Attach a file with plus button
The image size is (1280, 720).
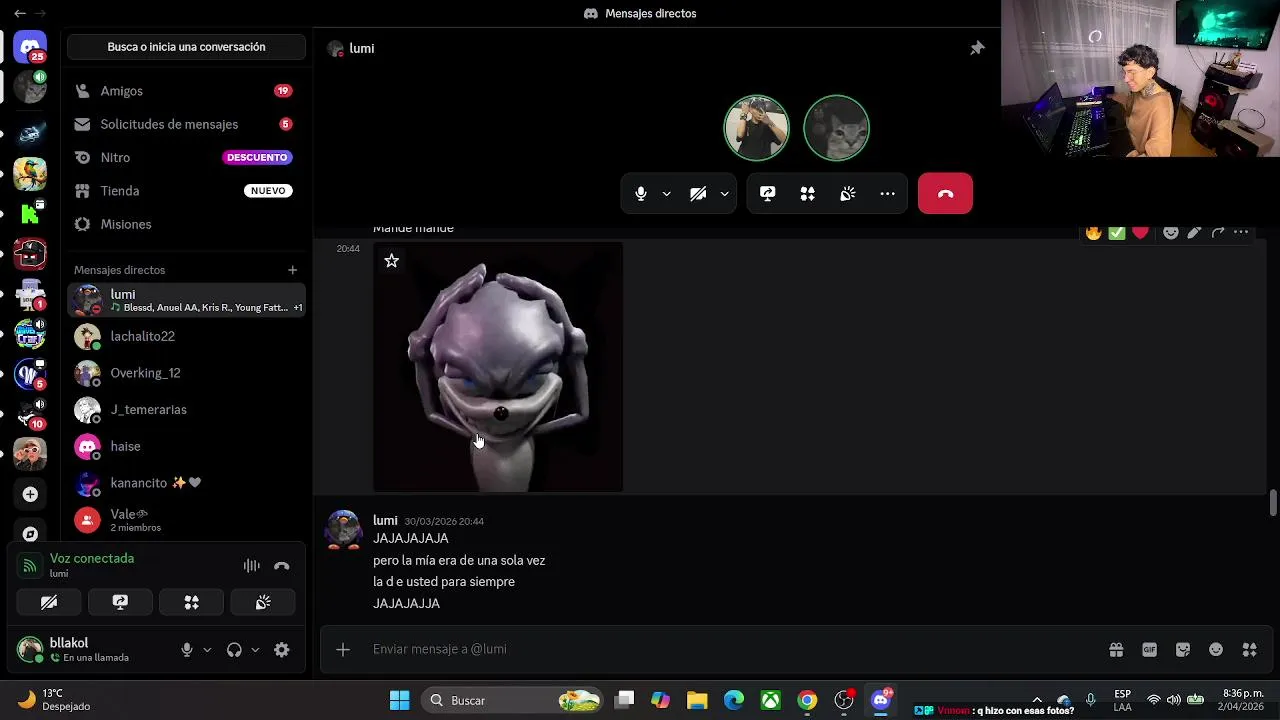pyautogui.click(x=343, y=650)
